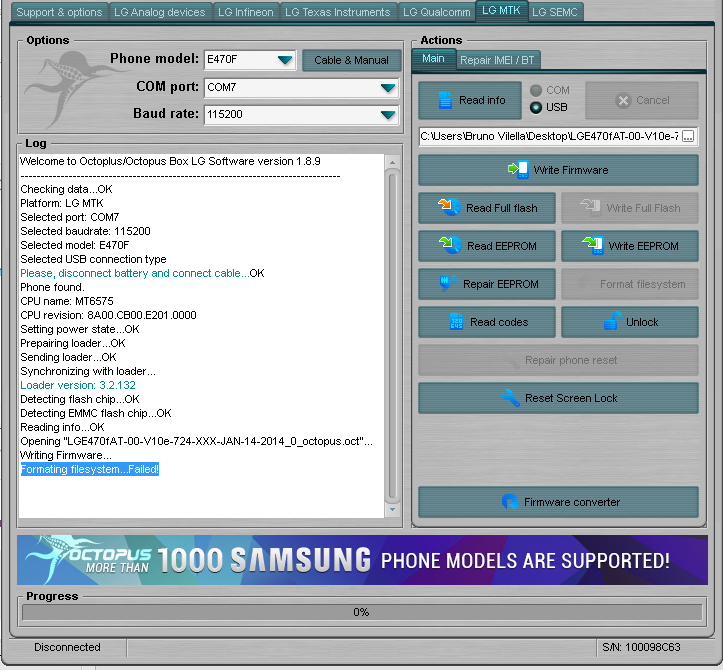
Task: Click the 'Loader version: 3.2.132' log line
Action: click(x=78, y=385)
